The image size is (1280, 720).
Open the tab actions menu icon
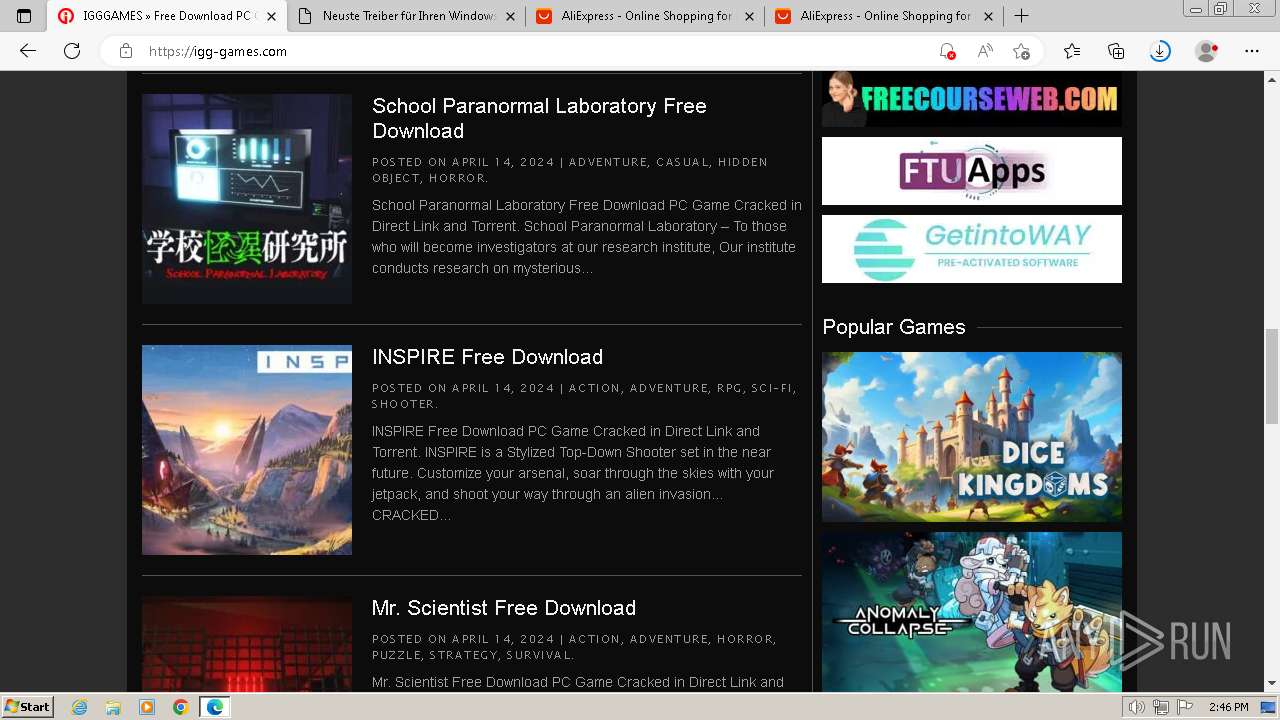(24, 16)
